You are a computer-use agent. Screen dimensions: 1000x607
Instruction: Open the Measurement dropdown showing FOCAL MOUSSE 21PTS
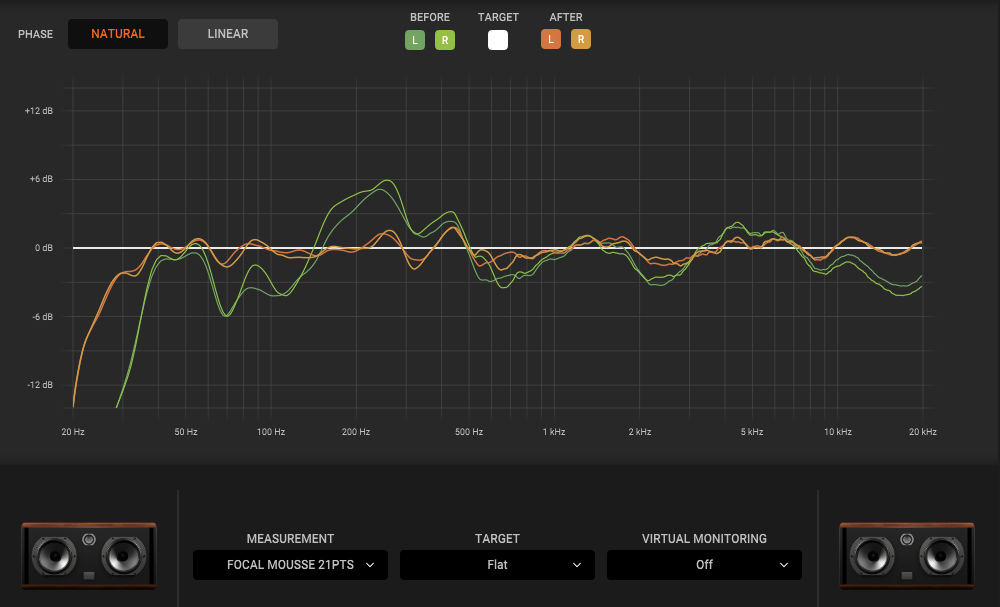coord(290,565)
